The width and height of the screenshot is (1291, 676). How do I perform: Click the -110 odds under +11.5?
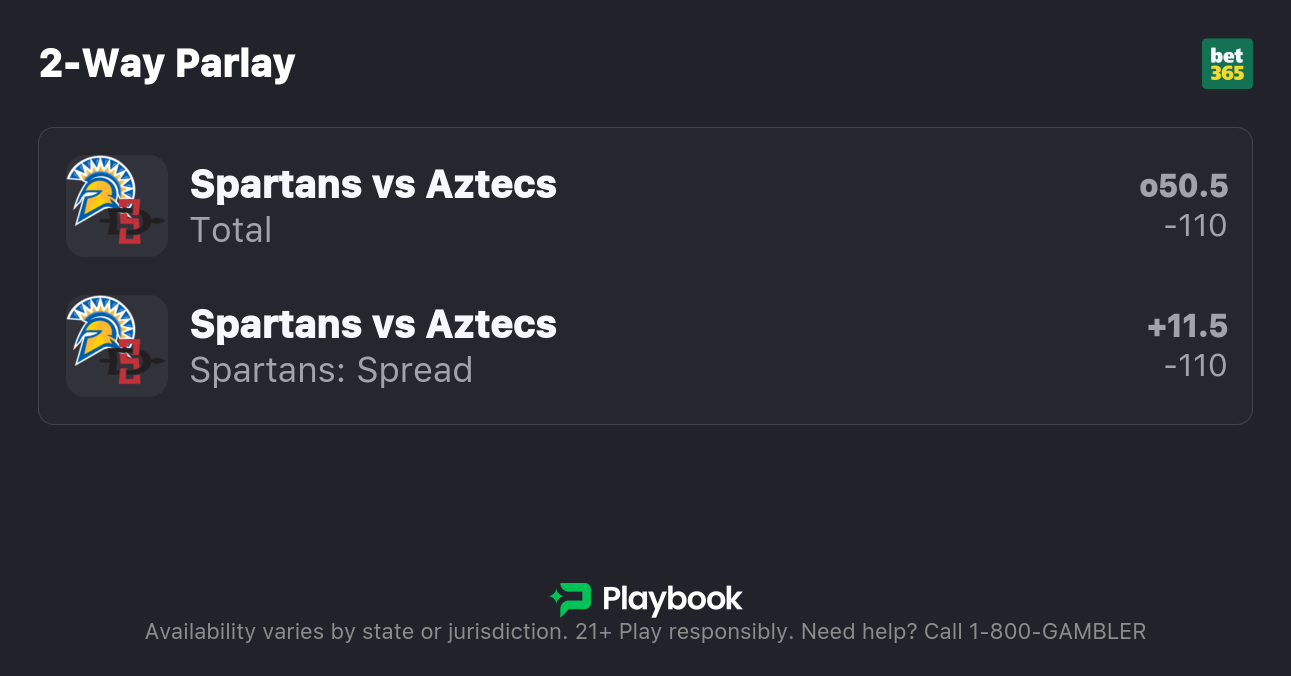point(1195,366)
